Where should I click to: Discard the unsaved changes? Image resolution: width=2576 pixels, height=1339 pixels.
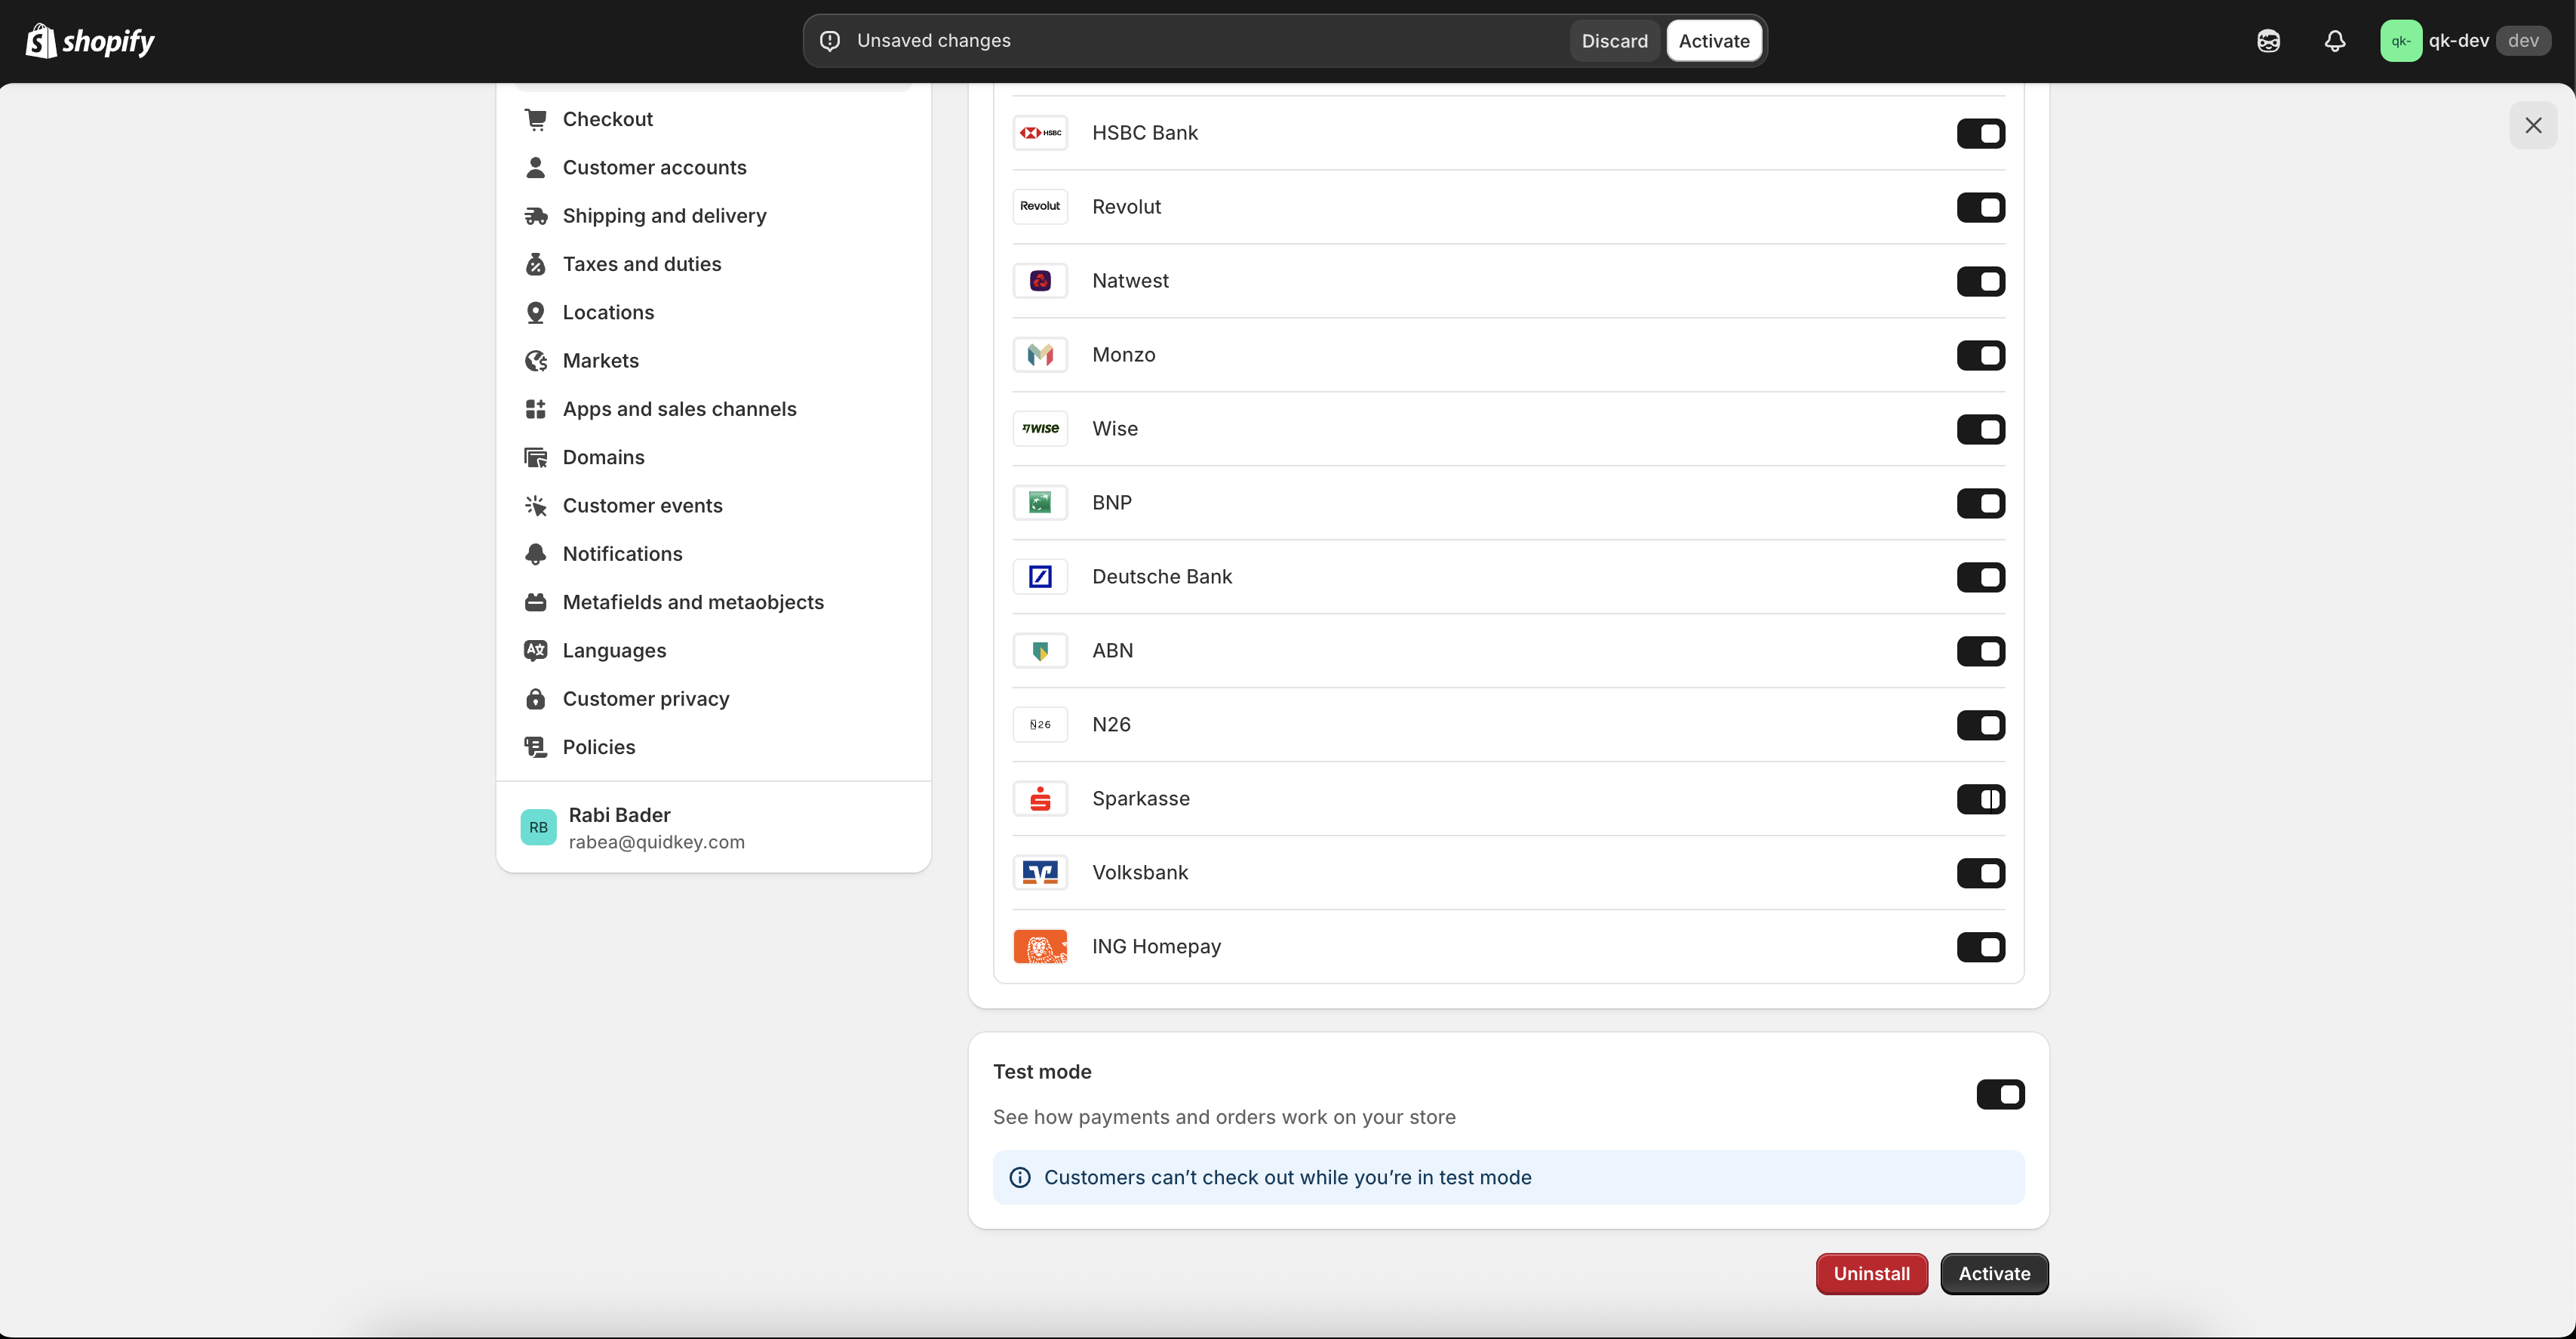(x=1614, y=41)
